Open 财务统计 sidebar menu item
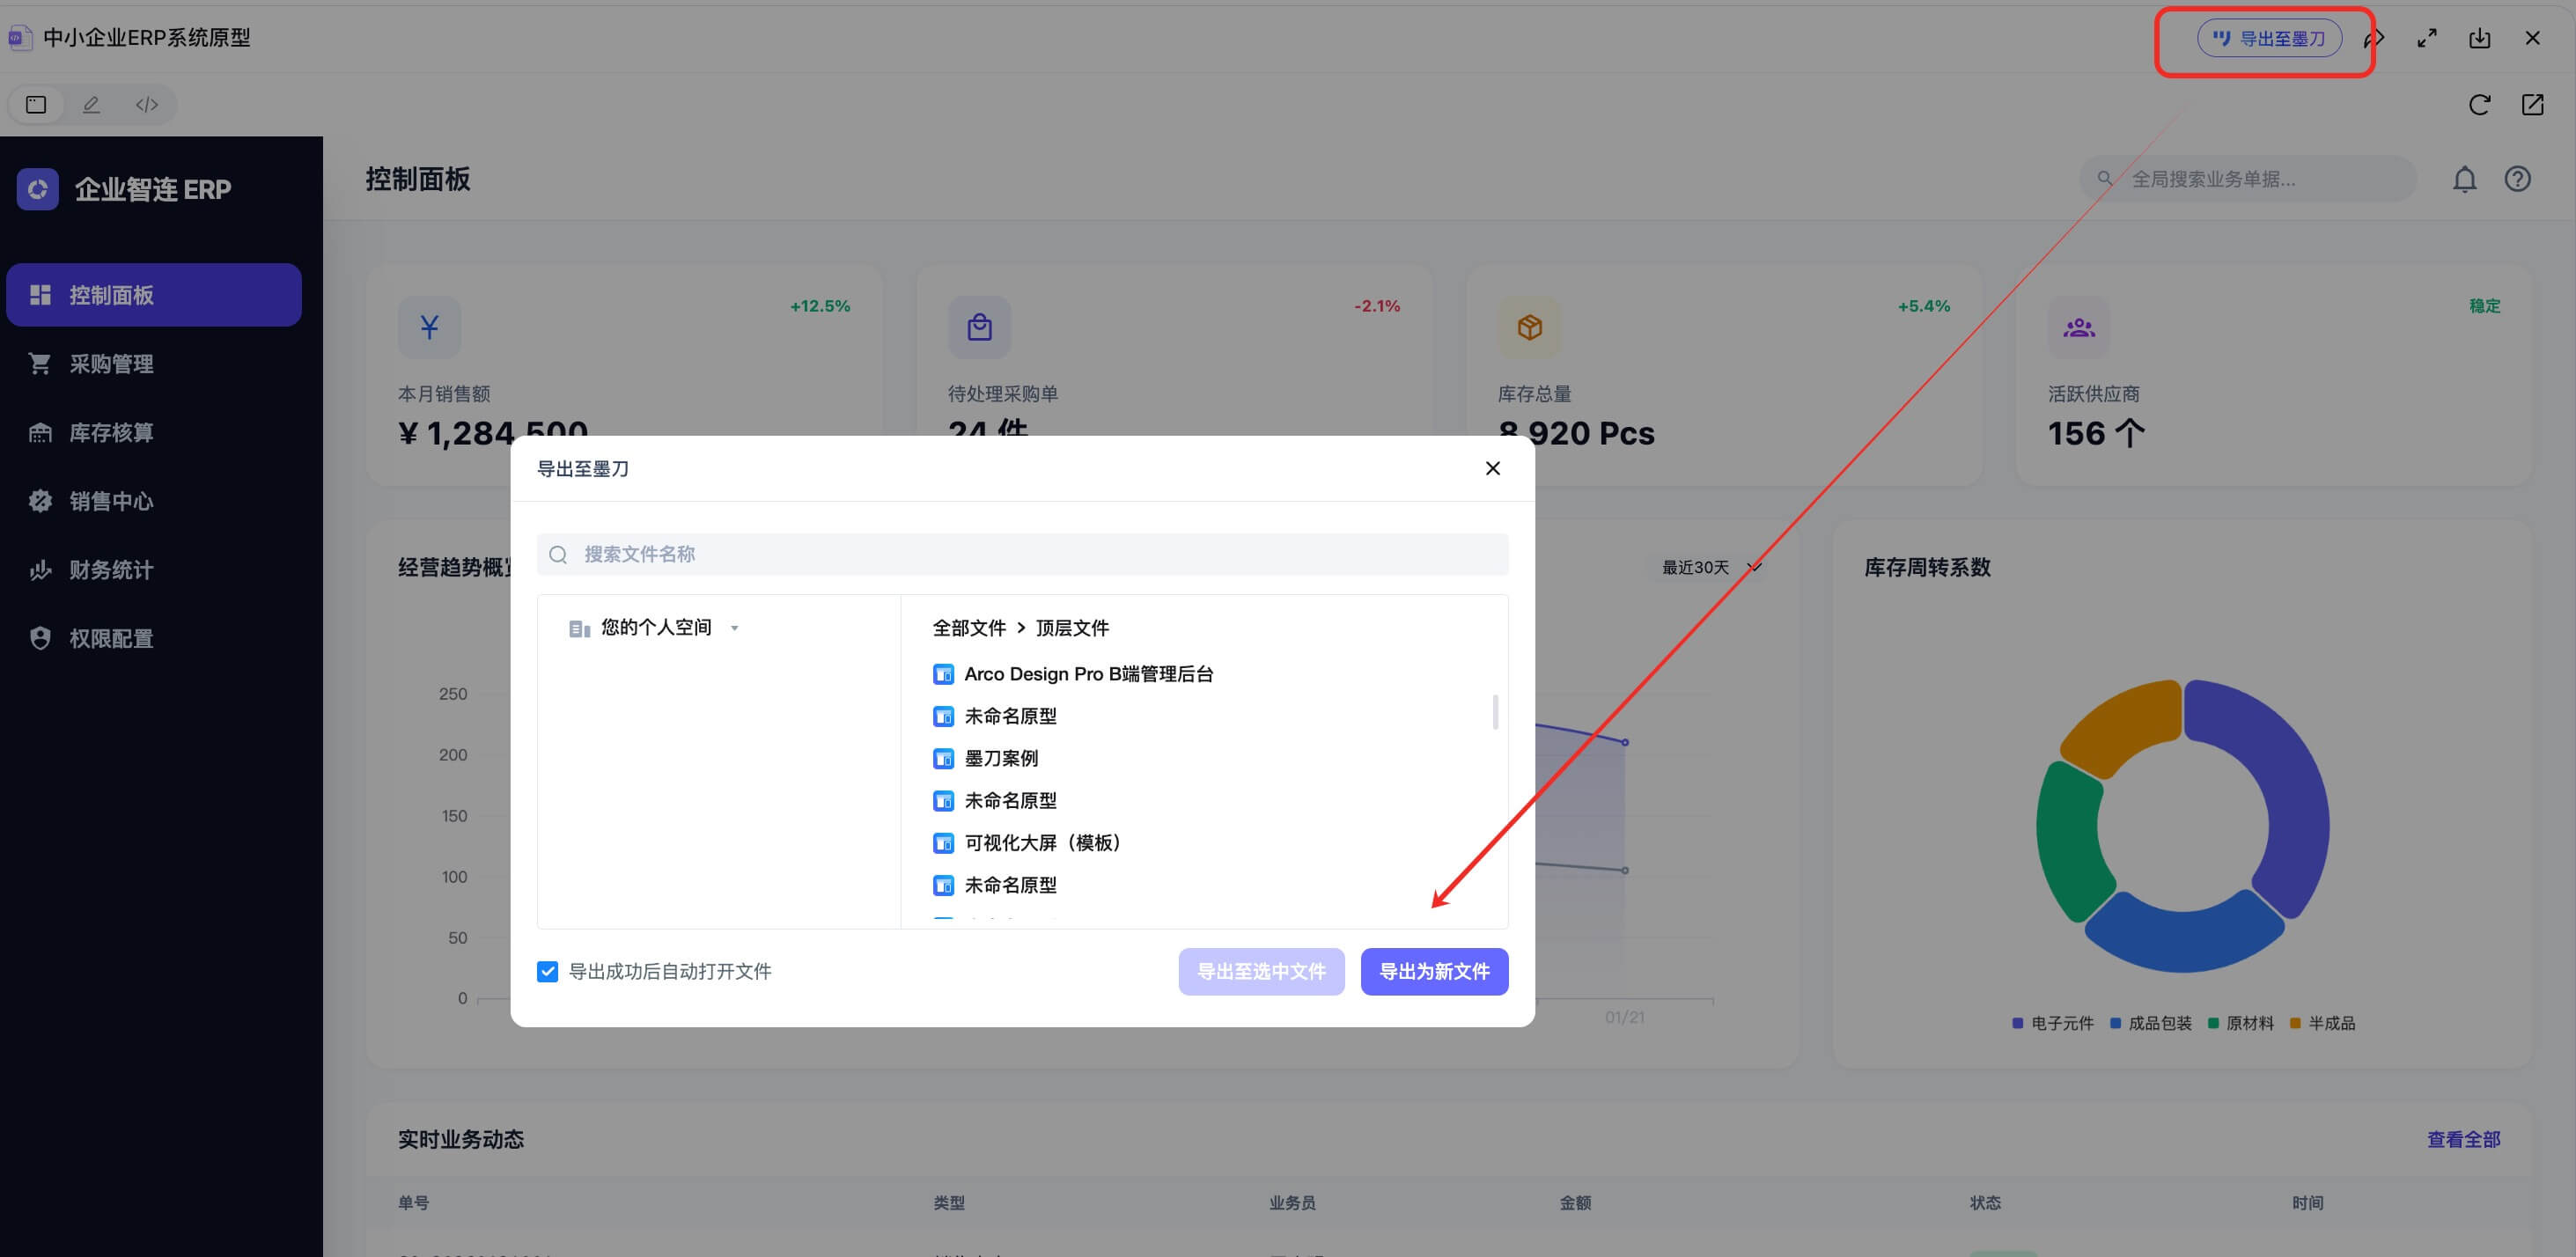Viewport: 2576px width, 1257px height. [x=111, y=570]
